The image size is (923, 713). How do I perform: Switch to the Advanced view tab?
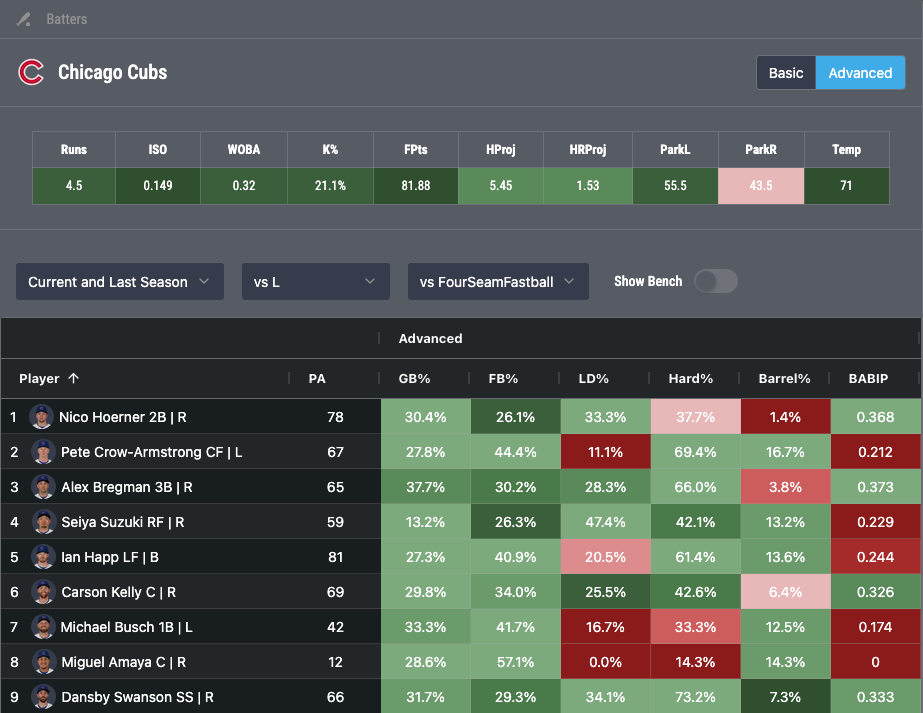[860, 73]
